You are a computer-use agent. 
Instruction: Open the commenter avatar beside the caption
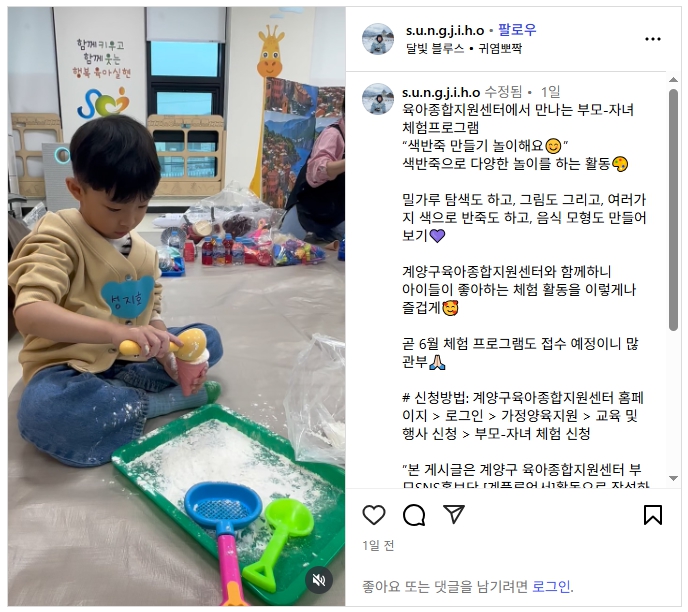point(378,99)
